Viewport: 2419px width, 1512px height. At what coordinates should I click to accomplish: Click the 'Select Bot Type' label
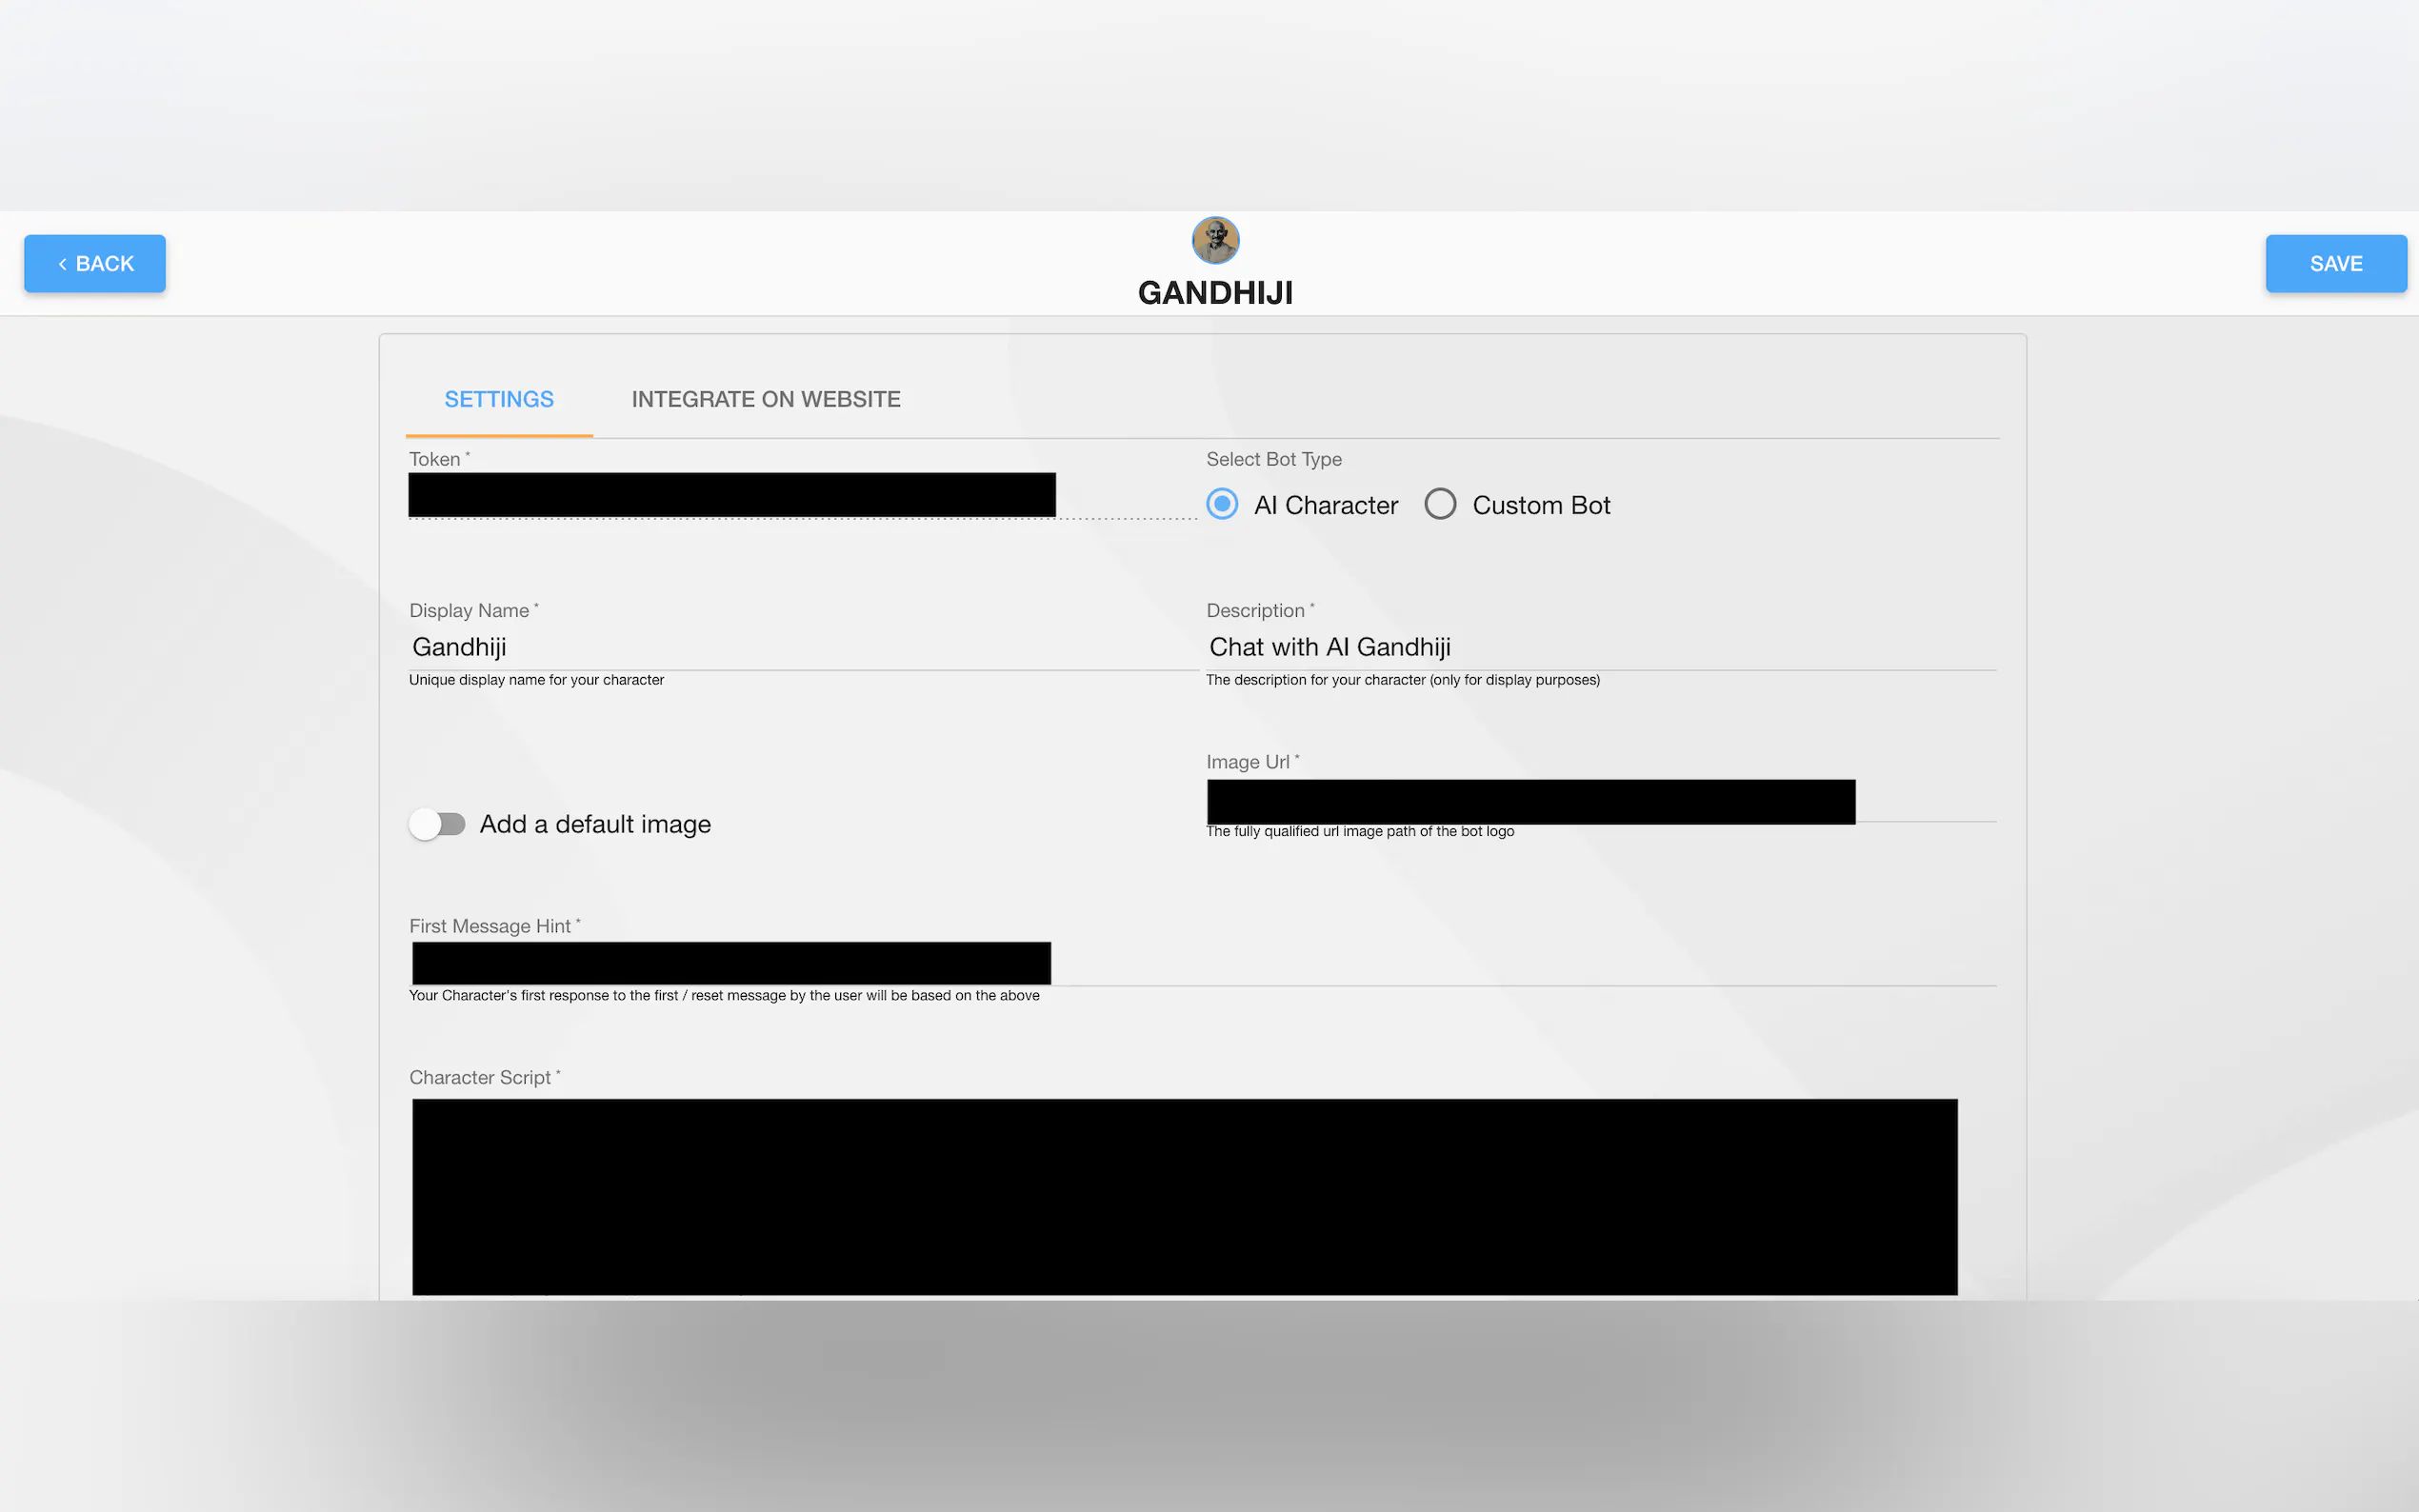[x=1273, y=459]
